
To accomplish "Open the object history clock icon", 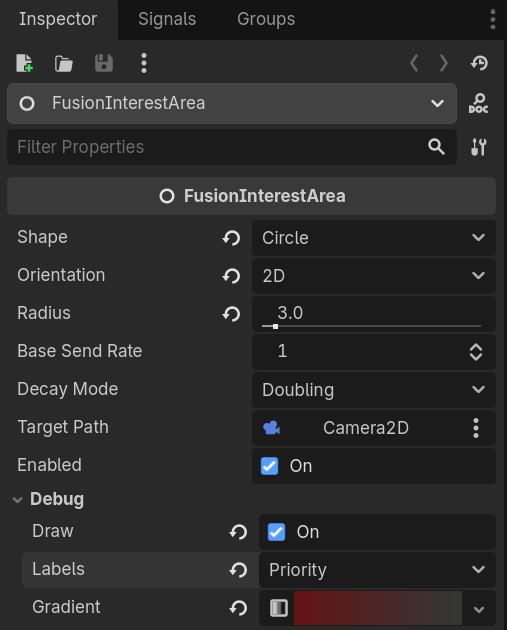I will (x=479, y=63).
